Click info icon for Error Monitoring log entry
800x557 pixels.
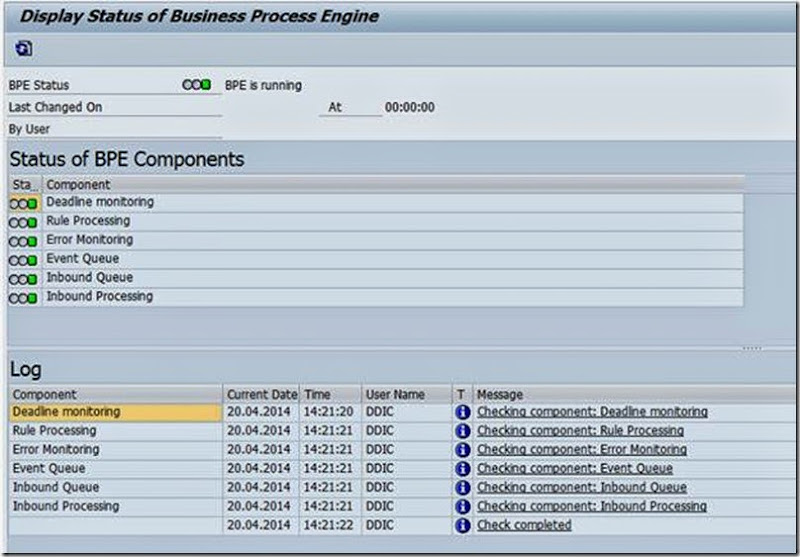463,450
